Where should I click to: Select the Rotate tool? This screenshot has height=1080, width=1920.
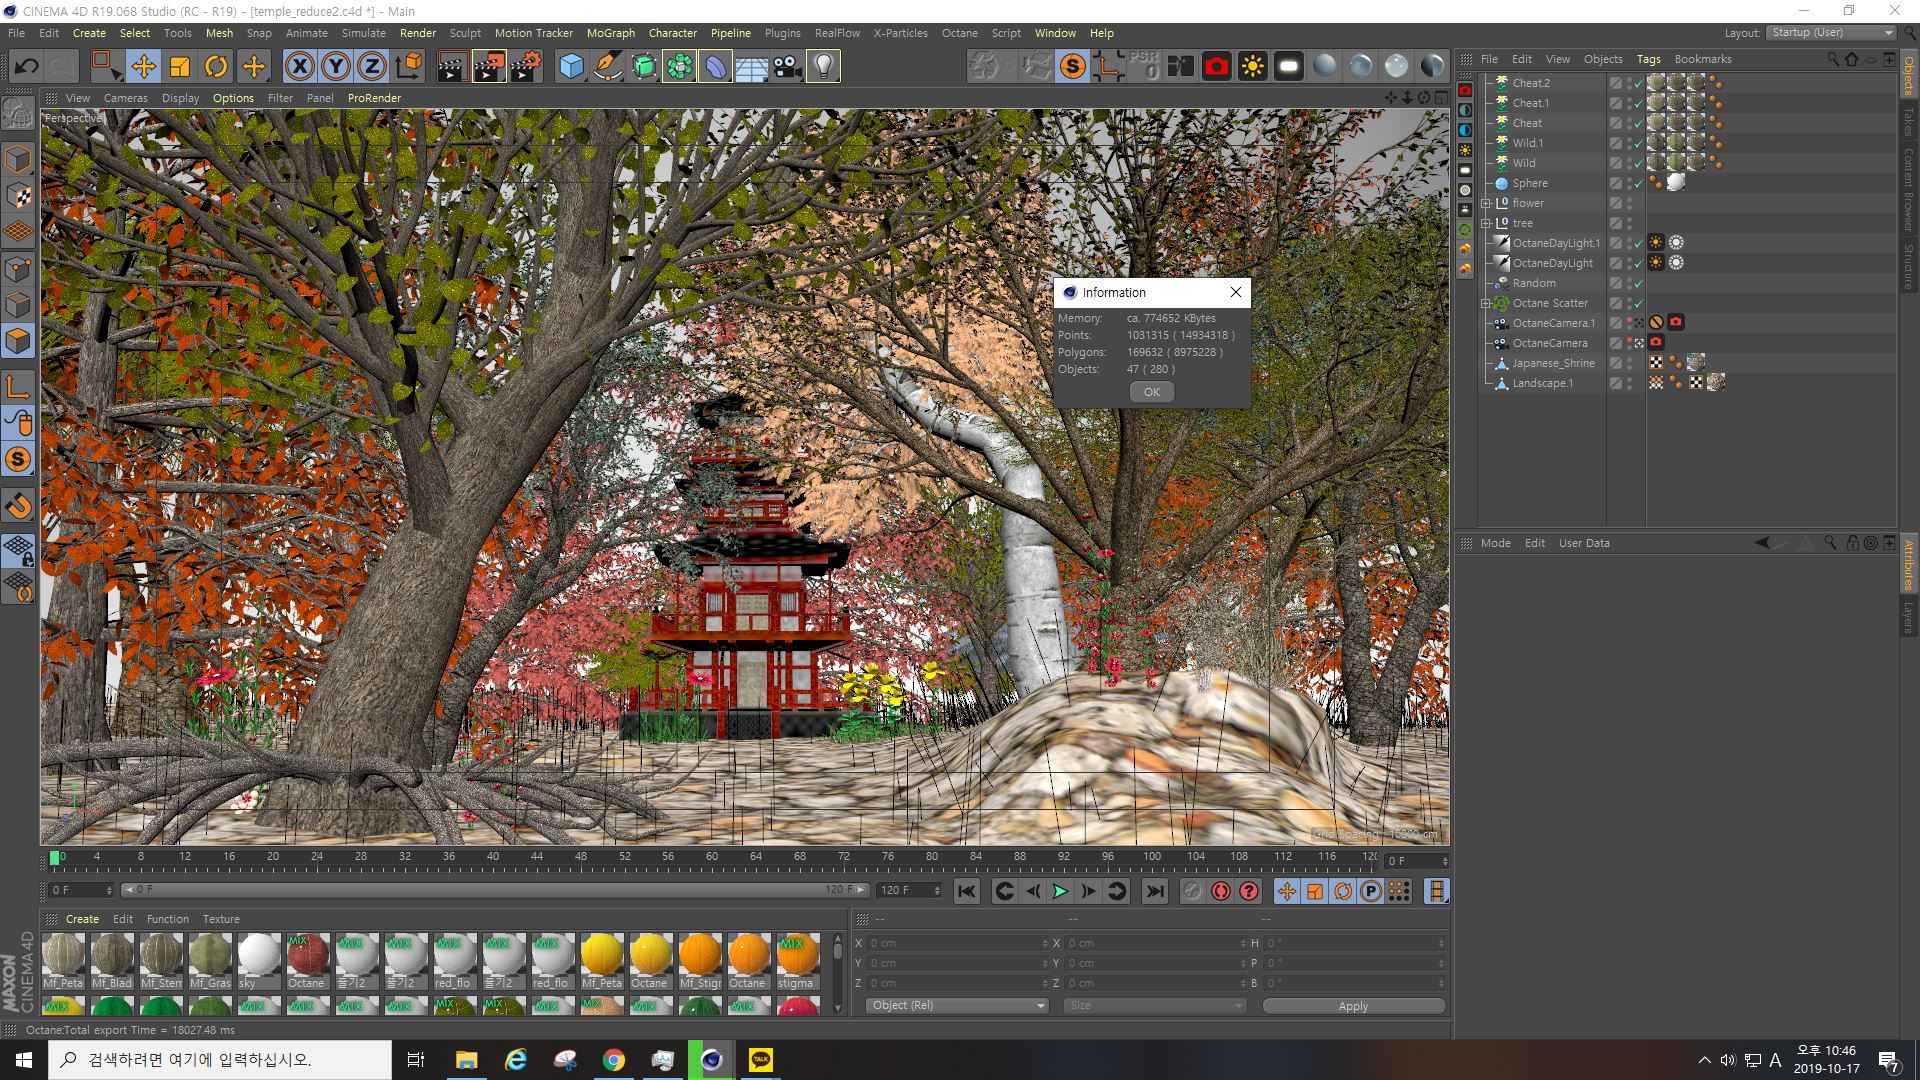216,67
